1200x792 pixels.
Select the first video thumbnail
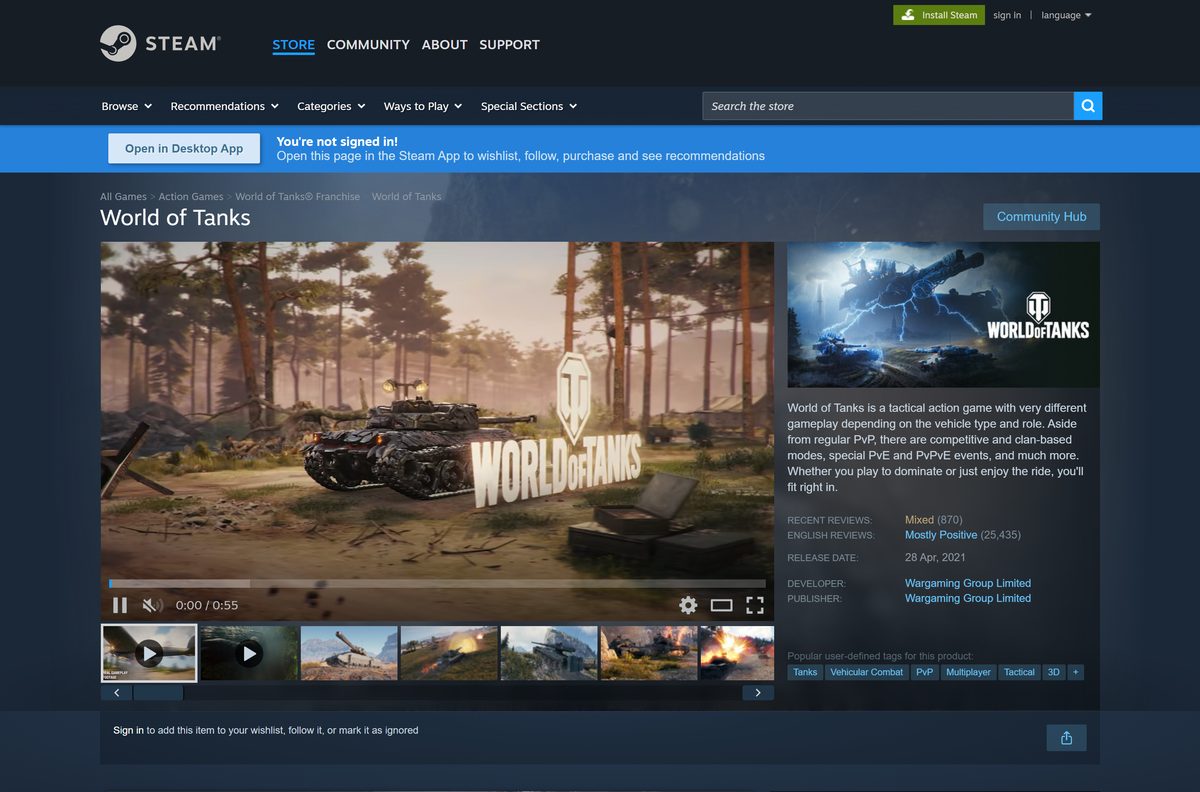pos(149,653)
